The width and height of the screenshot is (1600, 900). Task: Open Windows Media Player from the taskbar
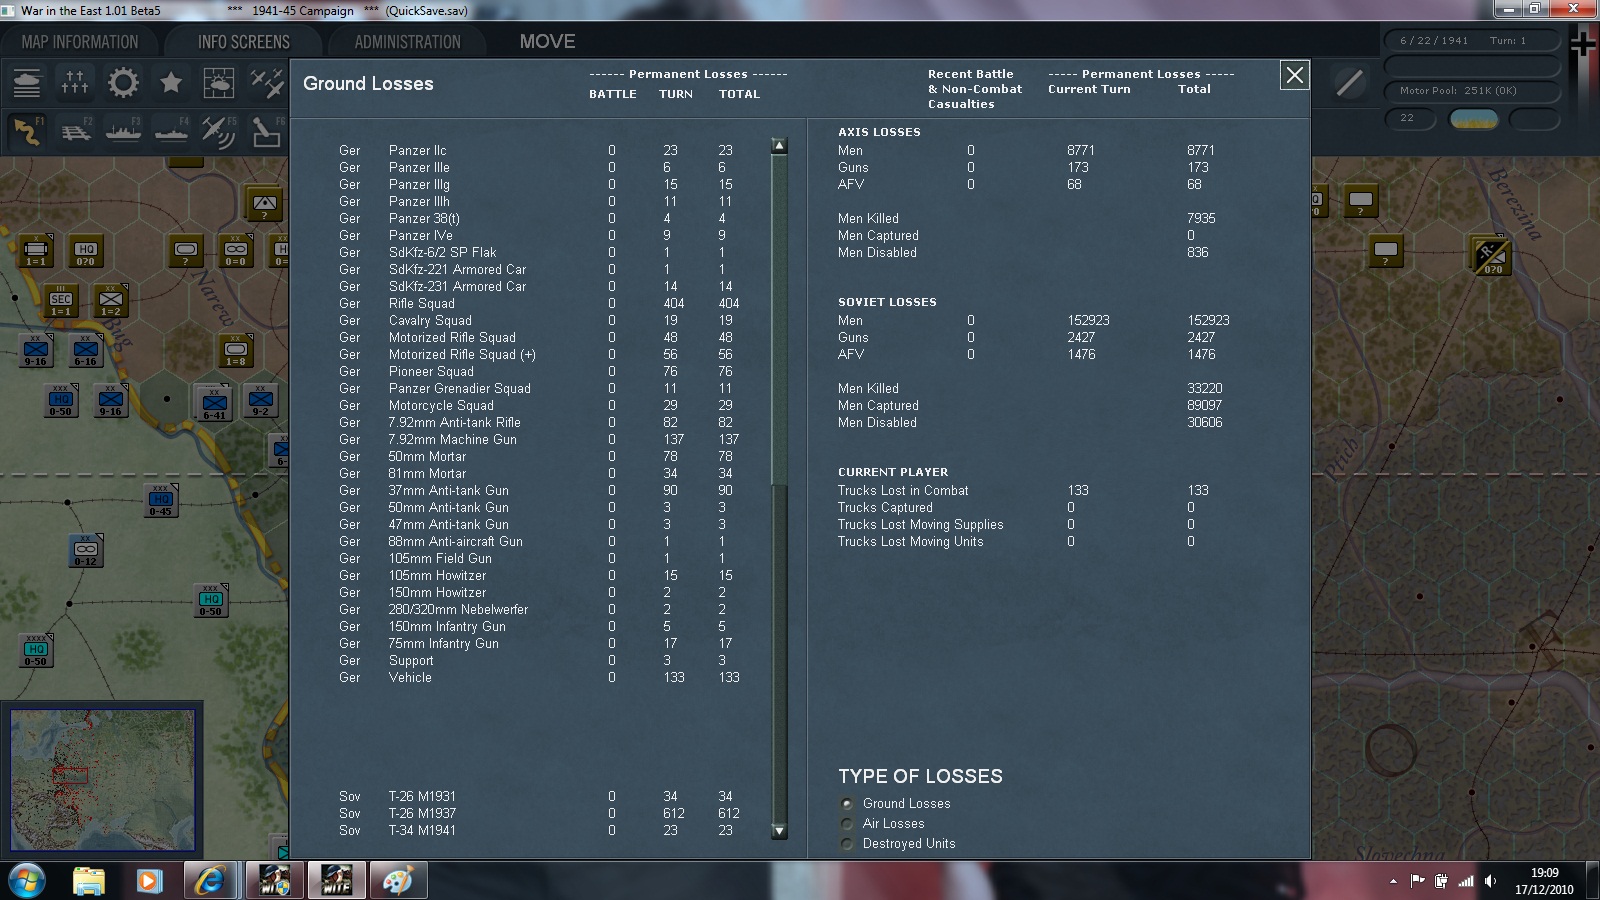click(x=149, y=881)
